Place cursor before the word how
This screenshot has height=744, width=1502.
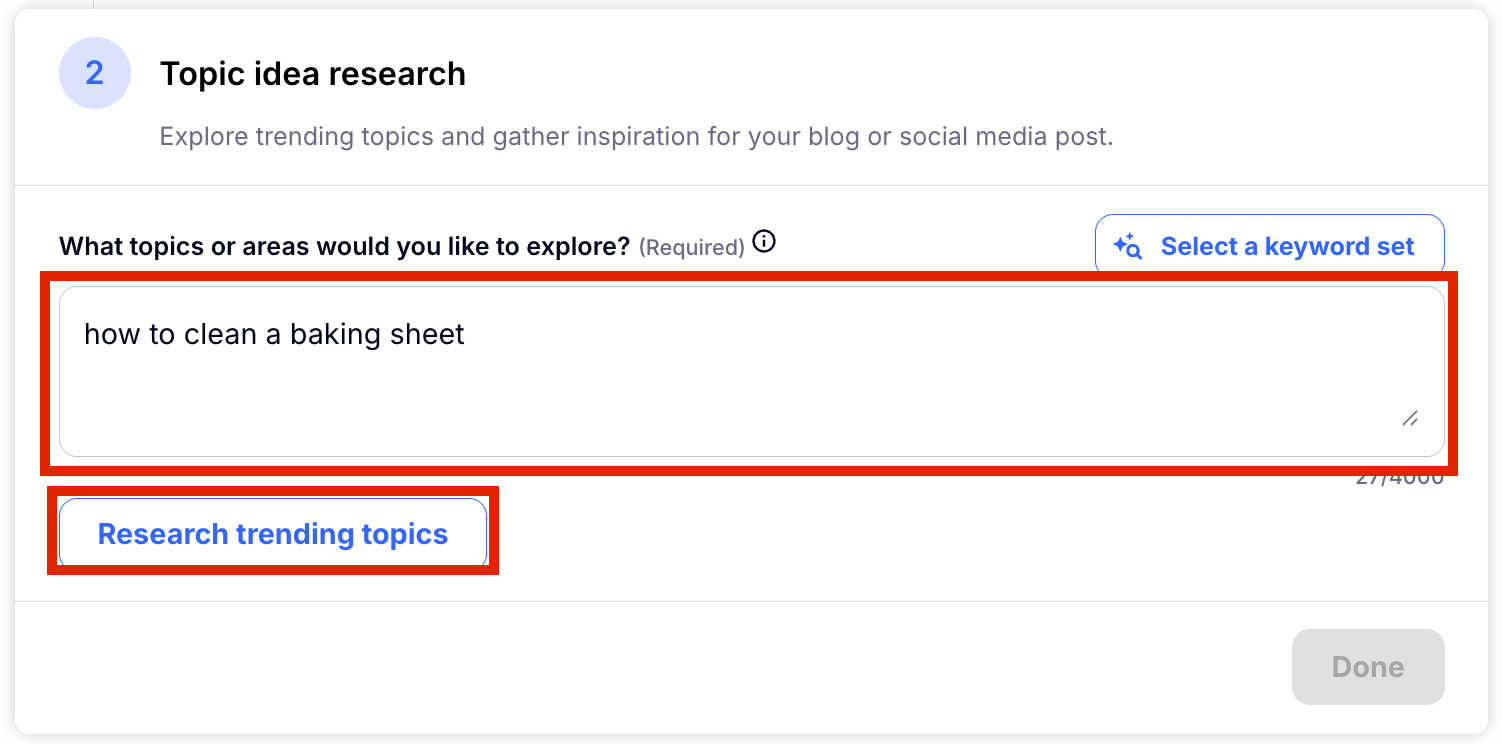(84, 334)
